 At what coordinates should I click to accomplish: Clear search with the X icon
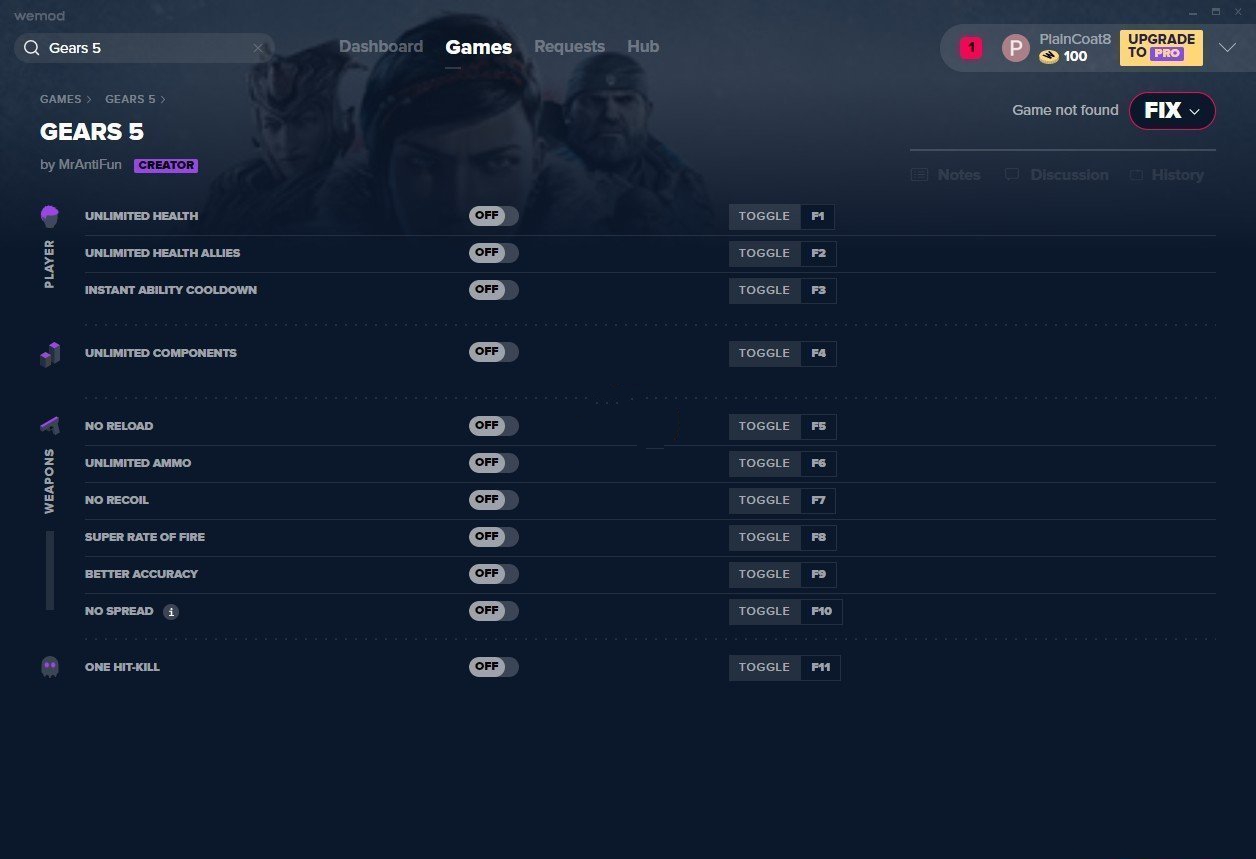258,48
